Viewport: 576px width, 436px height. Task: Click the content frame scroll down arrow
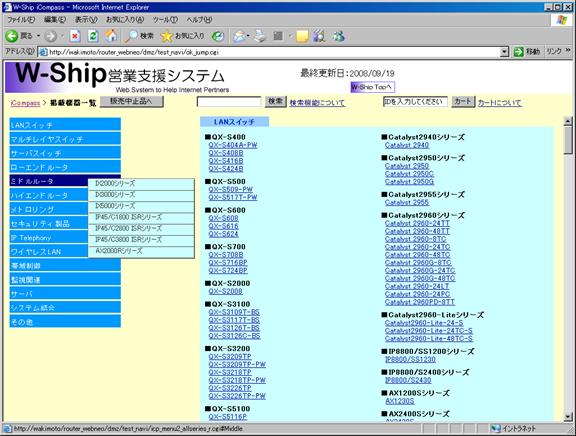568,417
